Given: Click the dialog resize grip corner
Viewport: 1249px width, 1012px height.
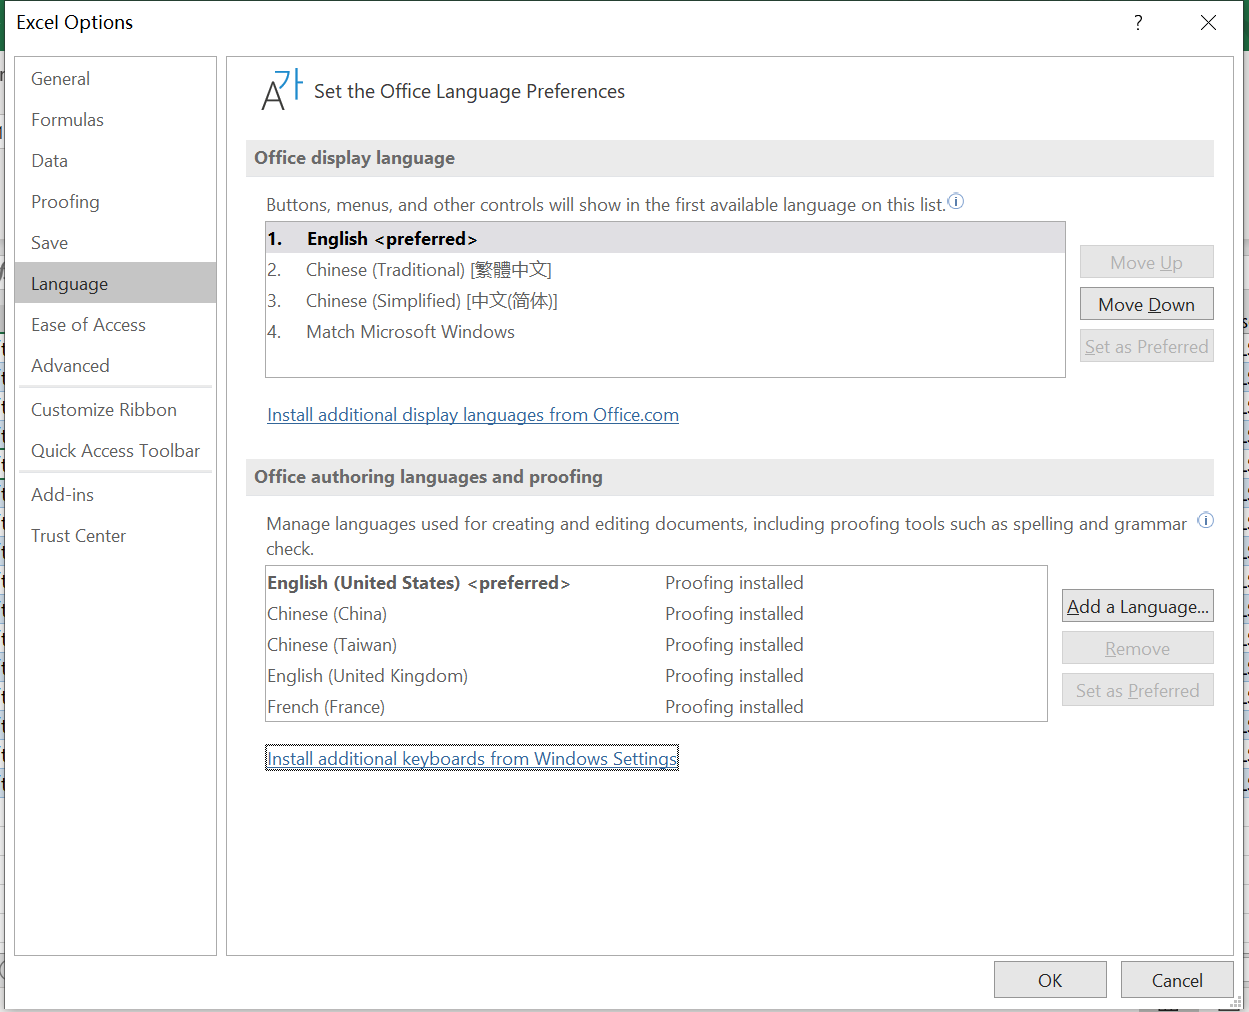Looking at the screenshot, I should pos(1235,1001).
